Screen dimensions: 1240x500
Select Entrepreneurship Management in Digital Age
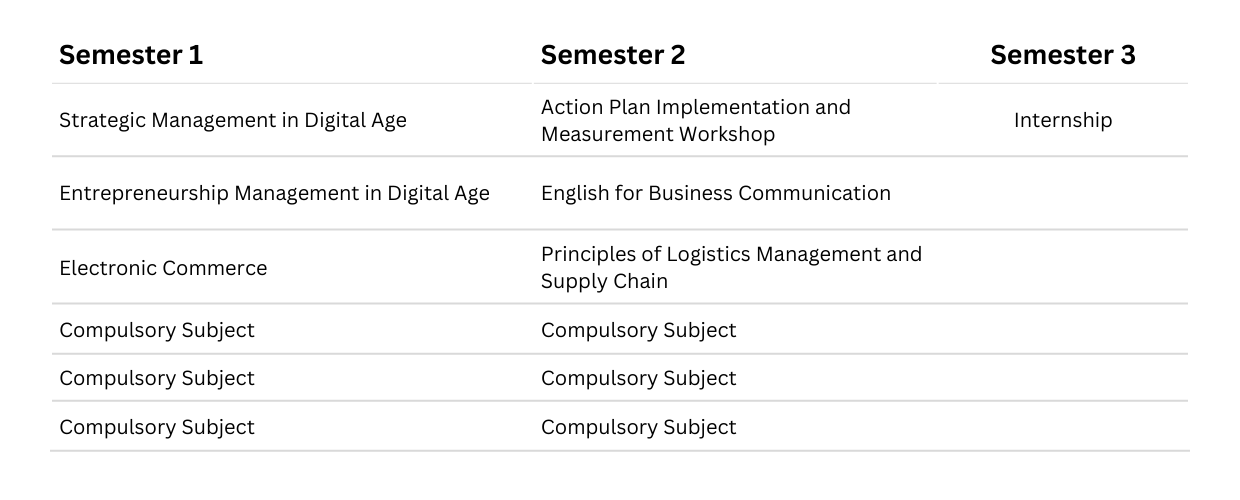(x=275, y=193)
